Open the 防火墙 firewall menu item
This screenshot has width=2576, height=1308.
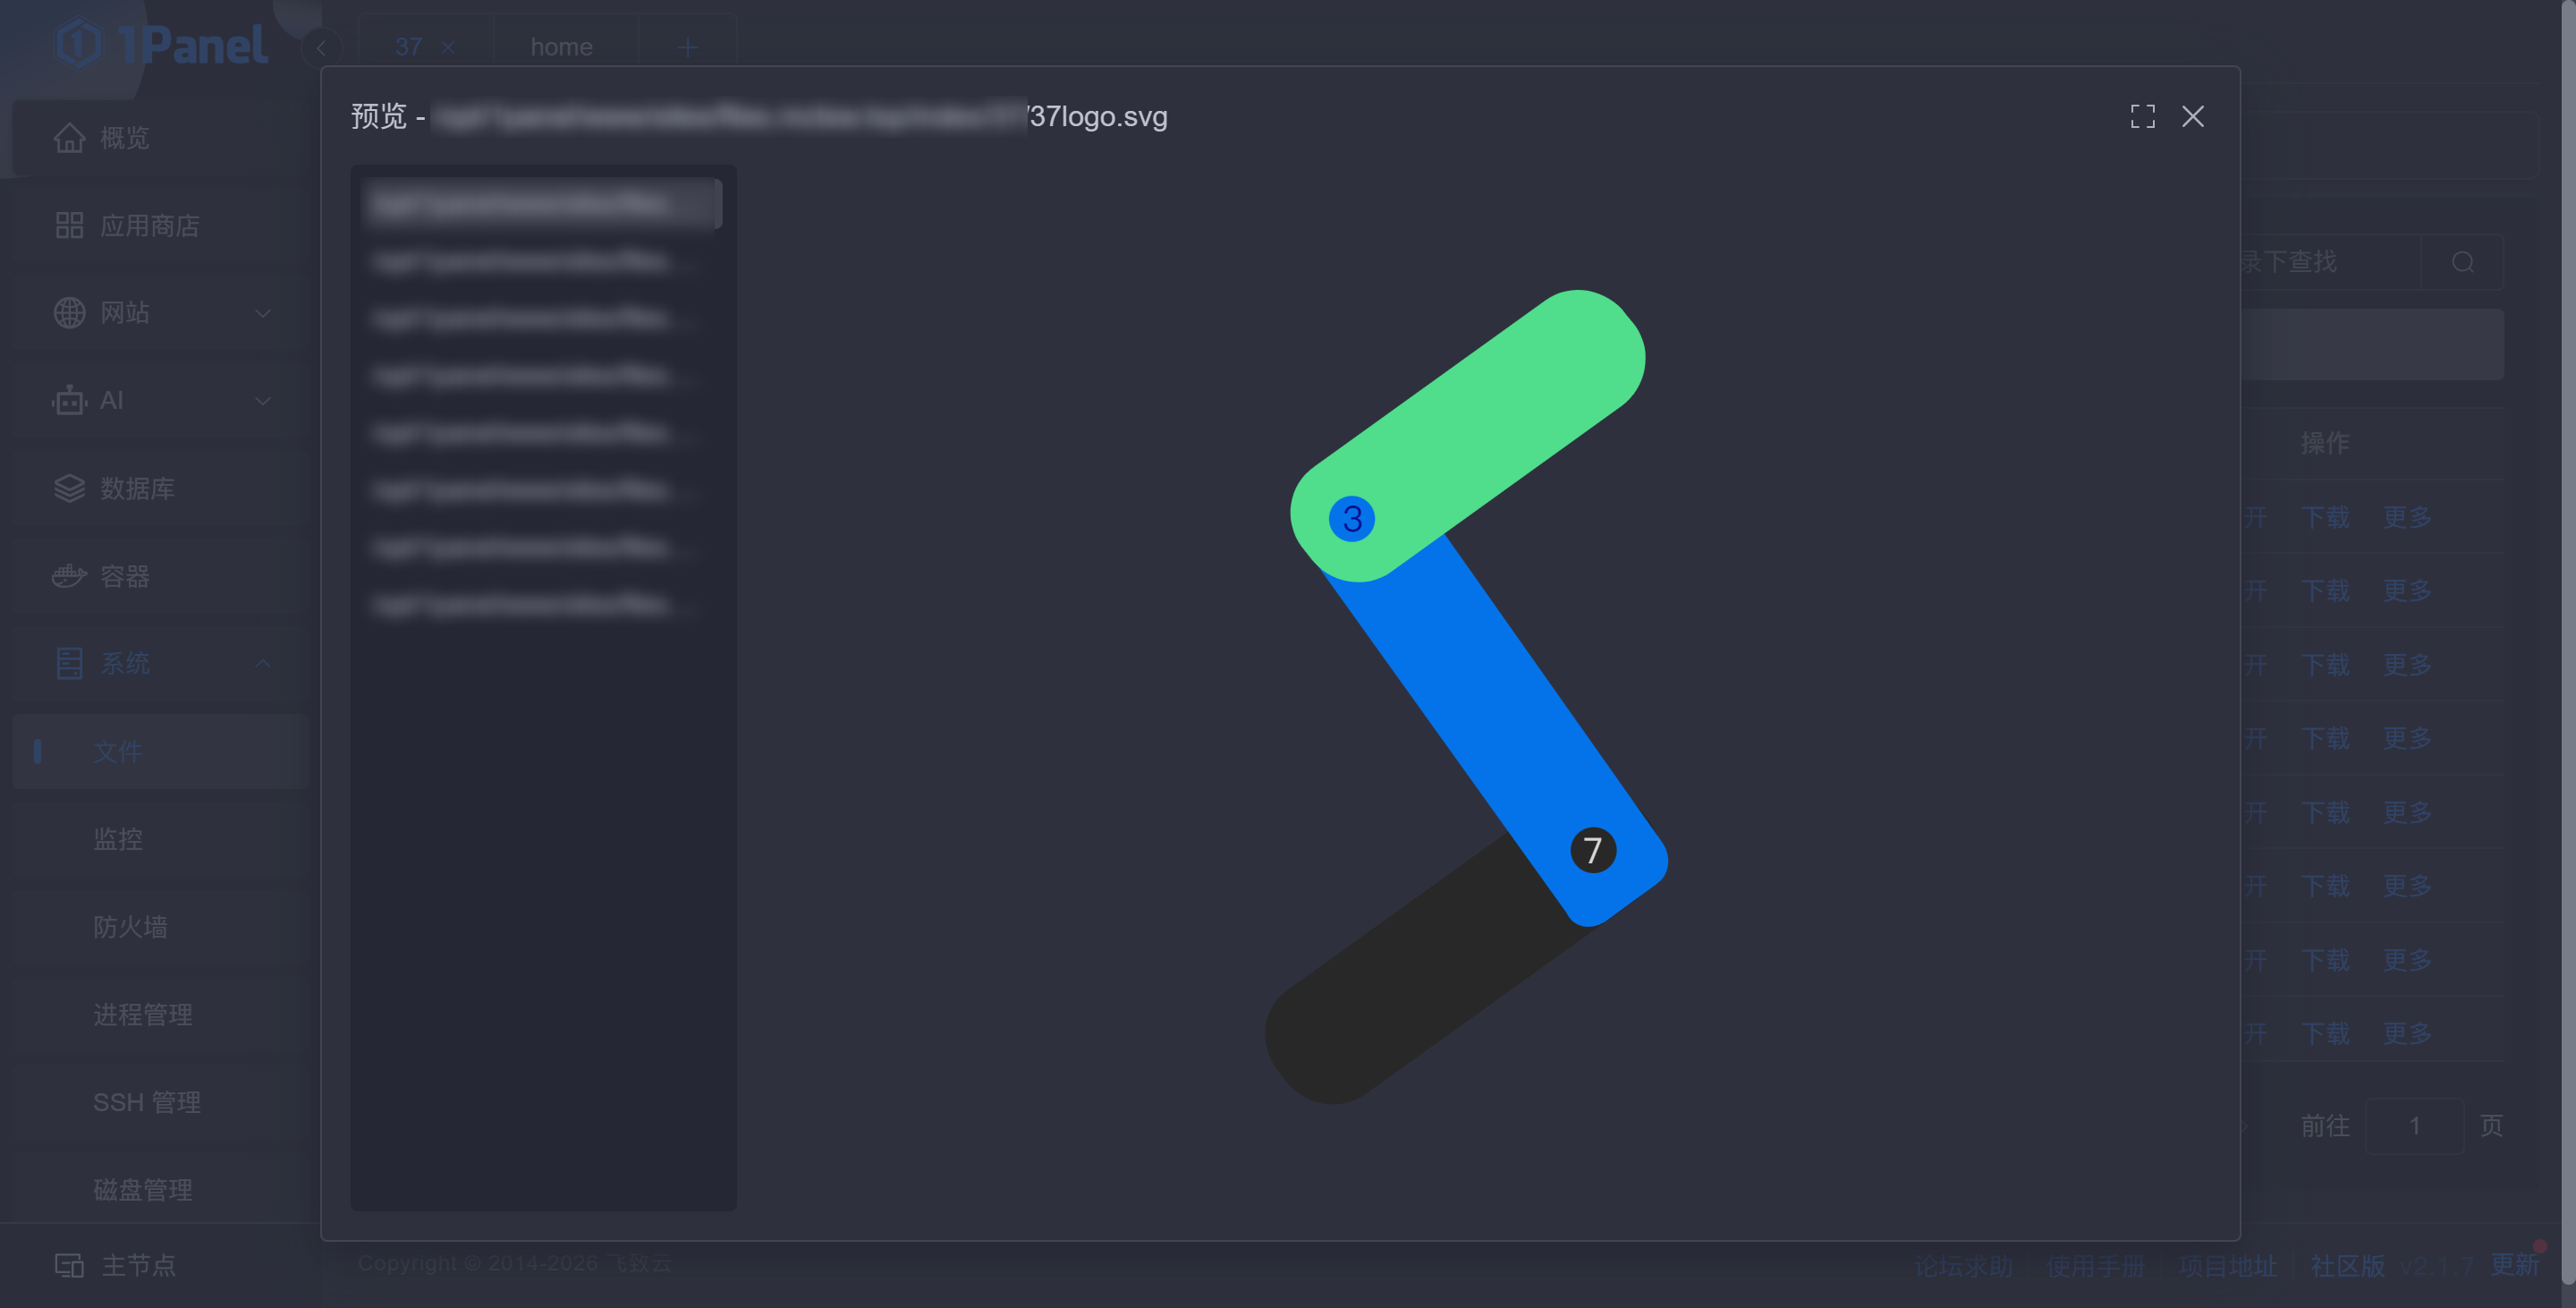(130, 927)
